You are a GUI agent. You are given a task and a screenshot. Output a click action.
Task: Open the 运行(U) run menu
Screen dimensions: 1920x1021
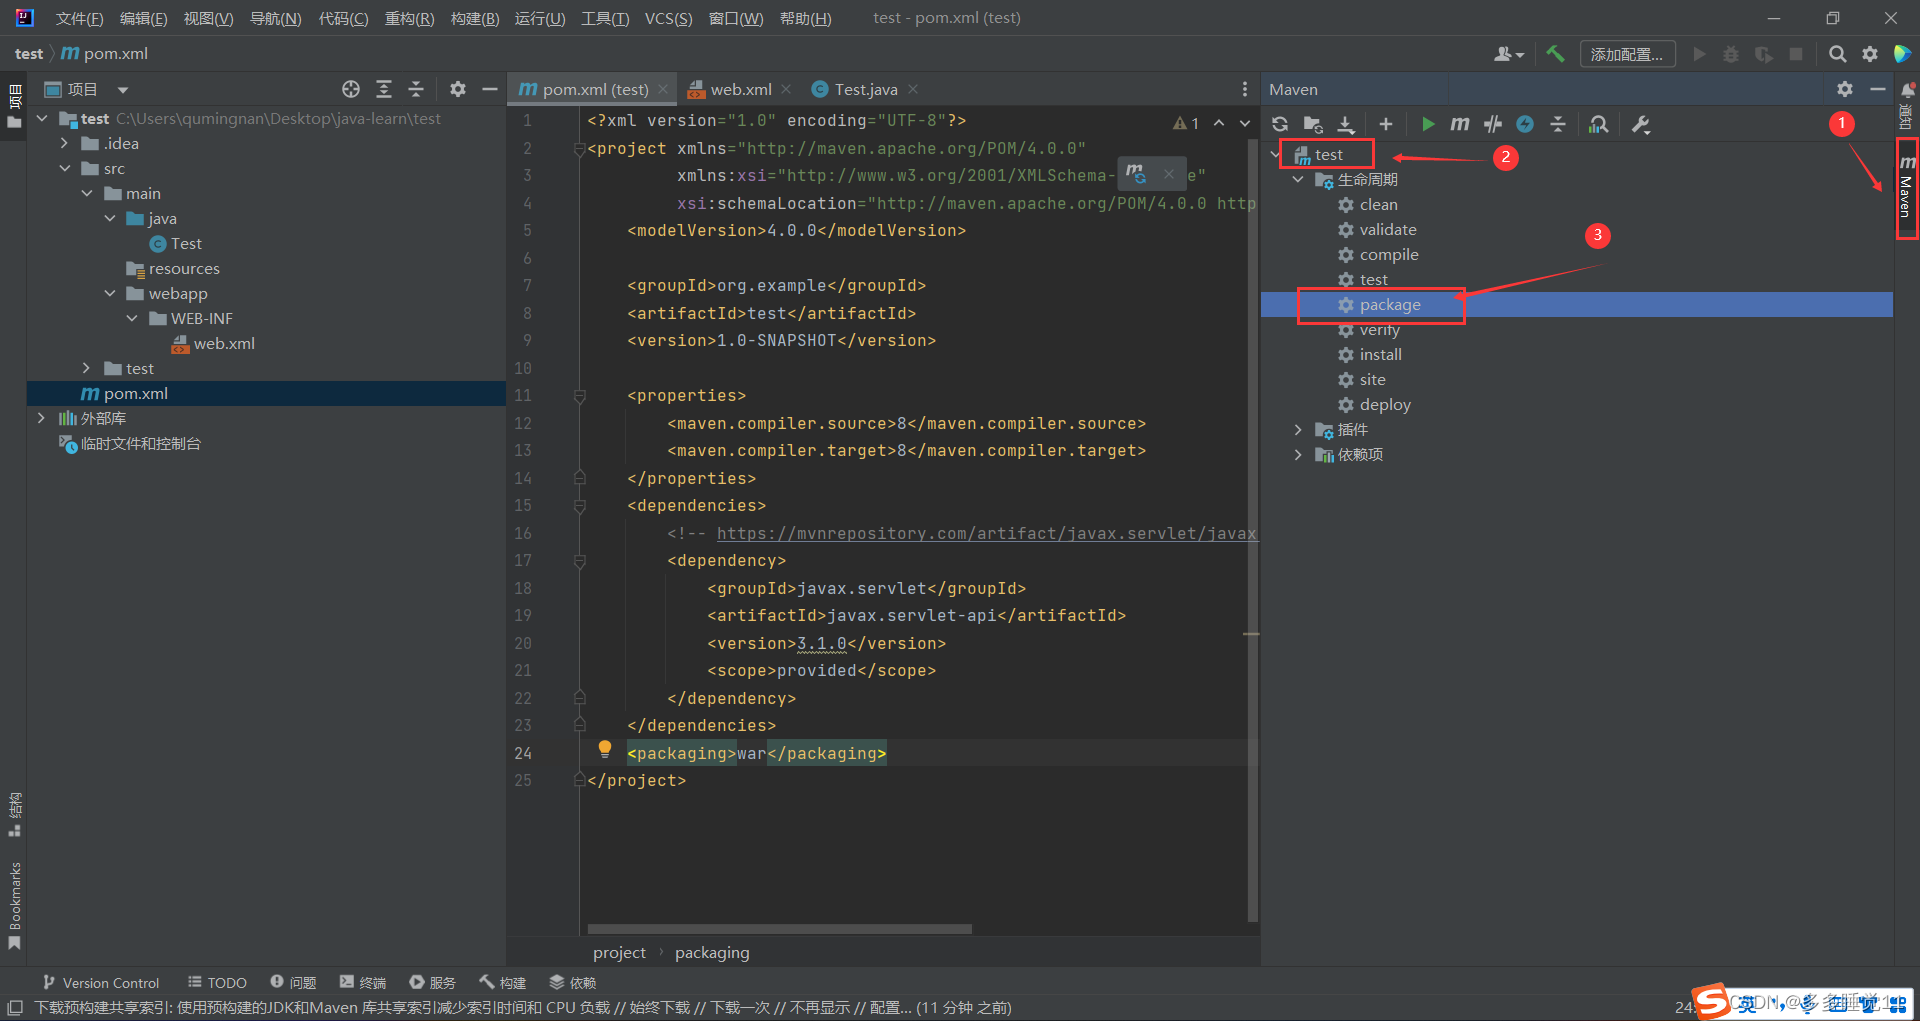tap(540, 18)
